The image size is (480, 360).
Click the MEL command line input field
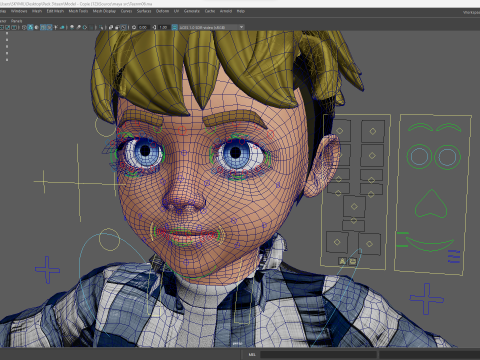pyautogui.click(x=318, y=354)
